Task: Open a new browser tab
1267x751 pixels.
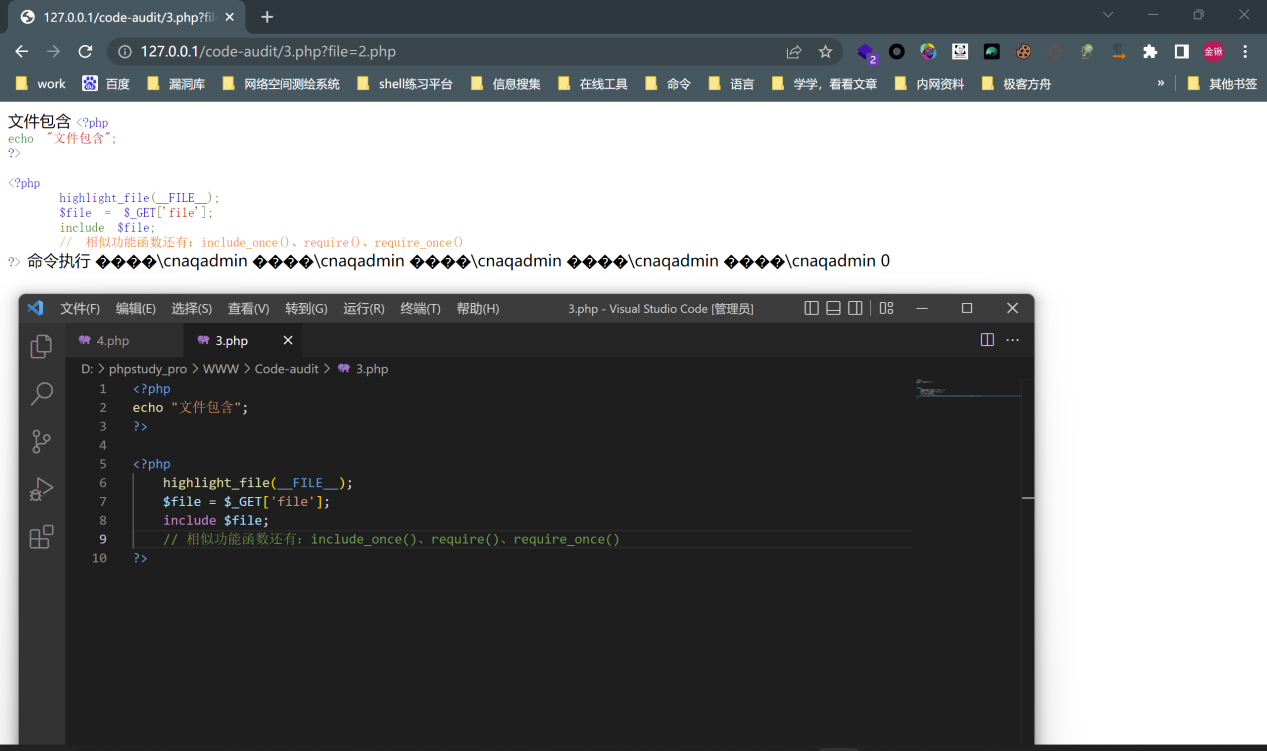Action: click(x=267, y=17)
